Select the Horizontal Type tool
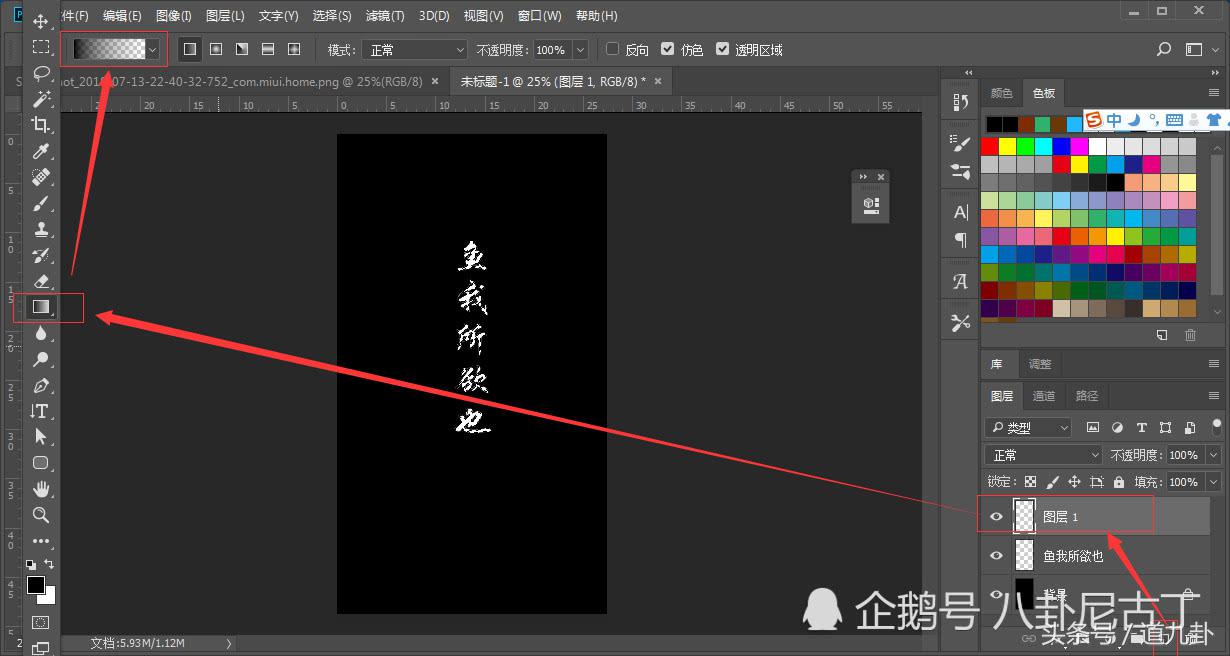Image resolution: width=1230 pixels, height=656 pixels. click(41, 411)
